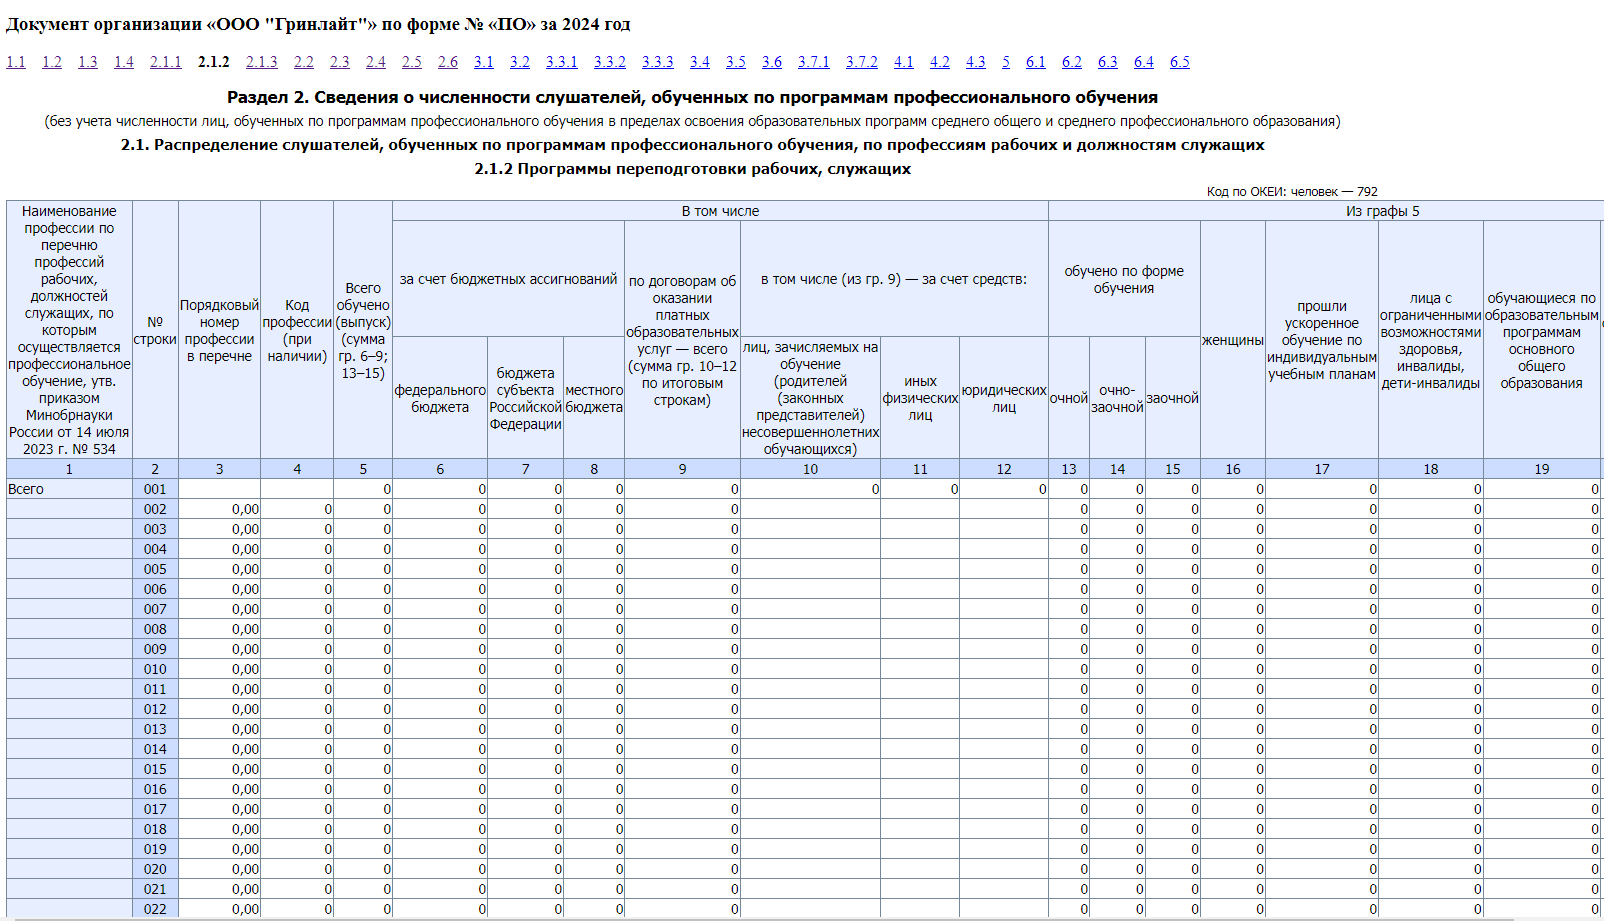1604x921 pixels.
Task: Click 'Код профессии' column header
Action: pyautogui.click(x=297, y=330)
